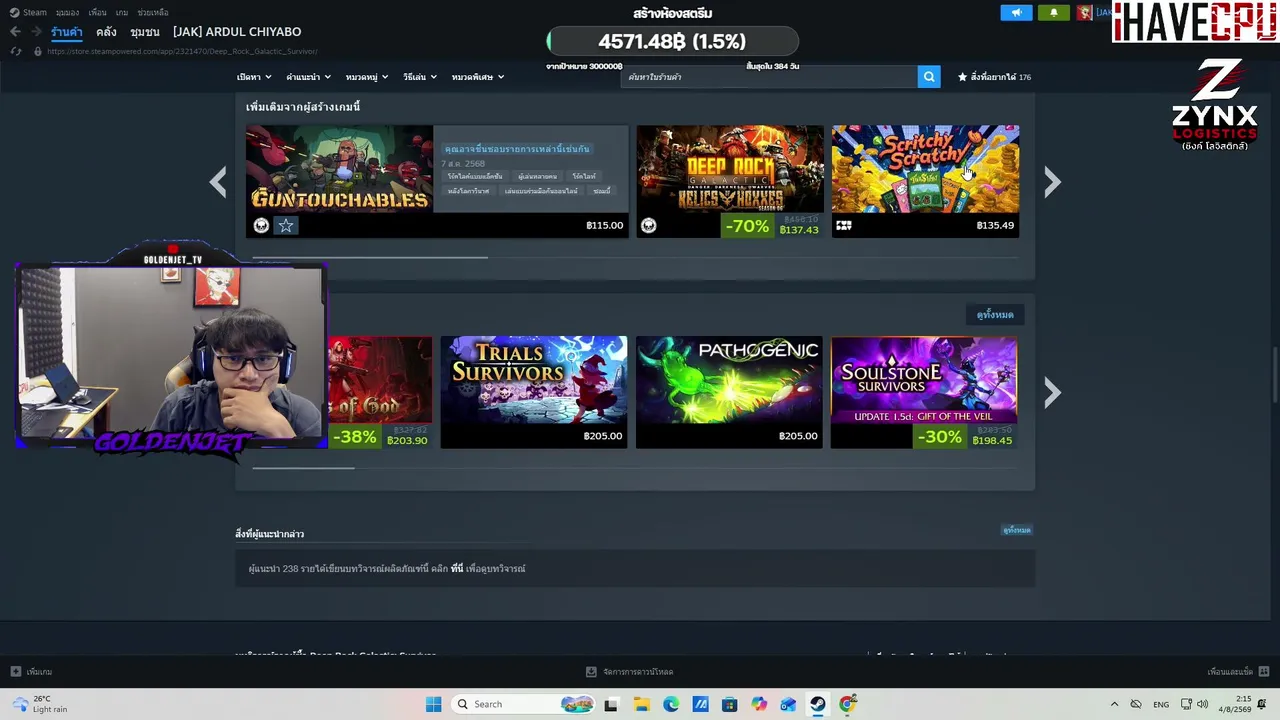
Task: Open Task View from the taskbar
Action: coord(611,704)
